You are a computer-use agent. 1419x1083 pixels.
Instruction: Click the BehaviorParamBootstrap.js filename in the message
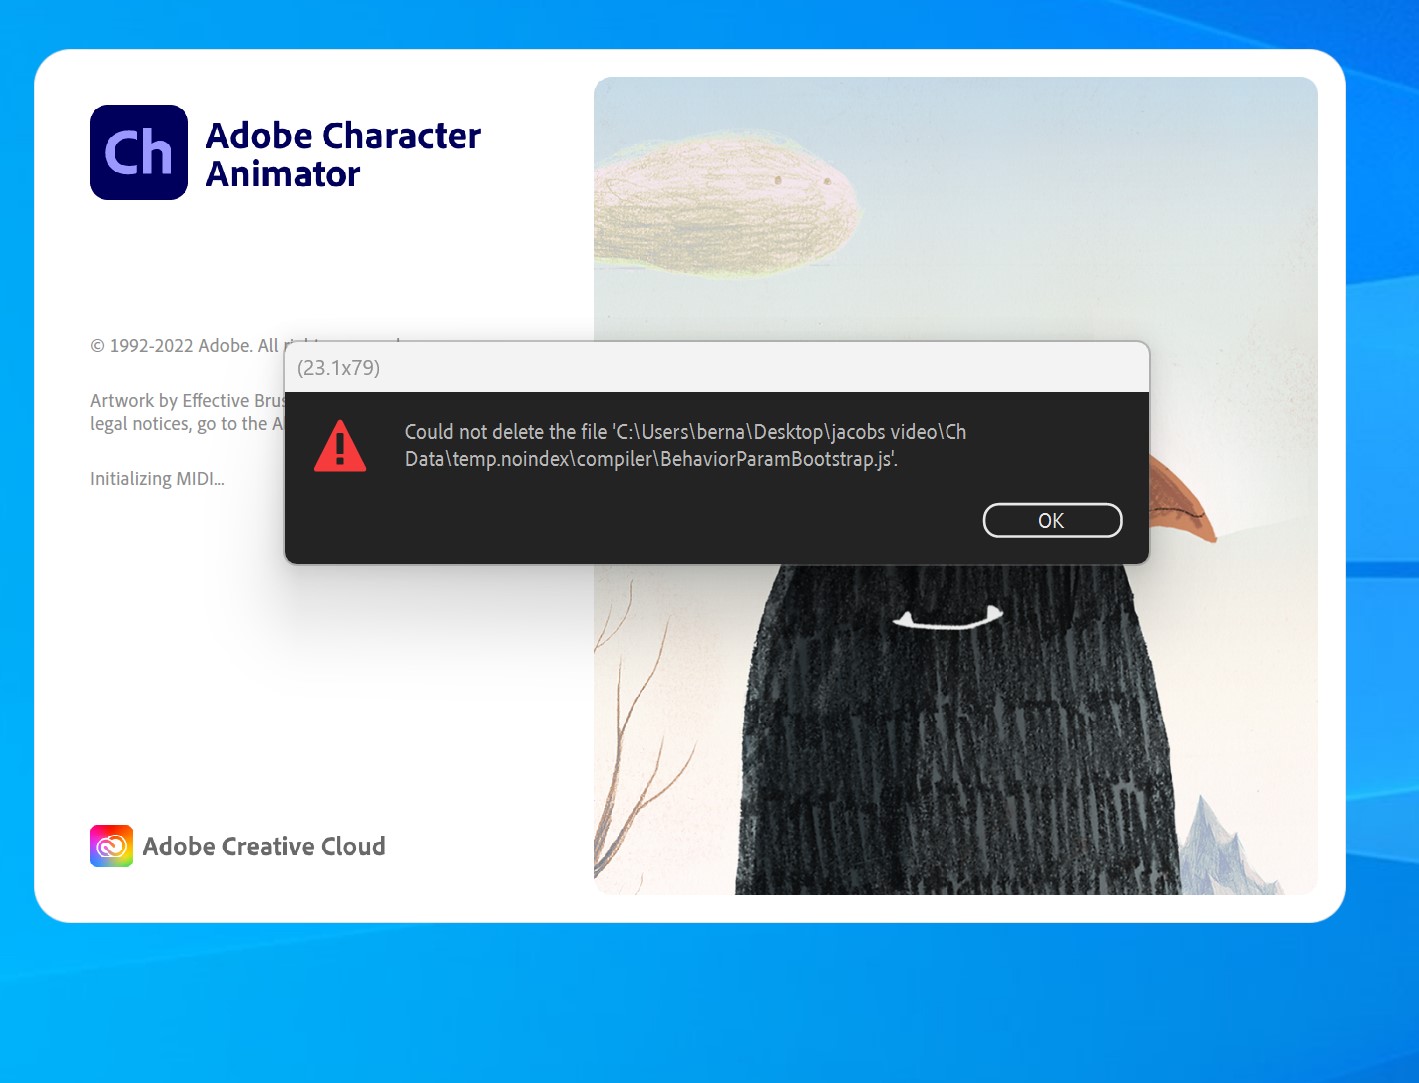pos(778,460)
